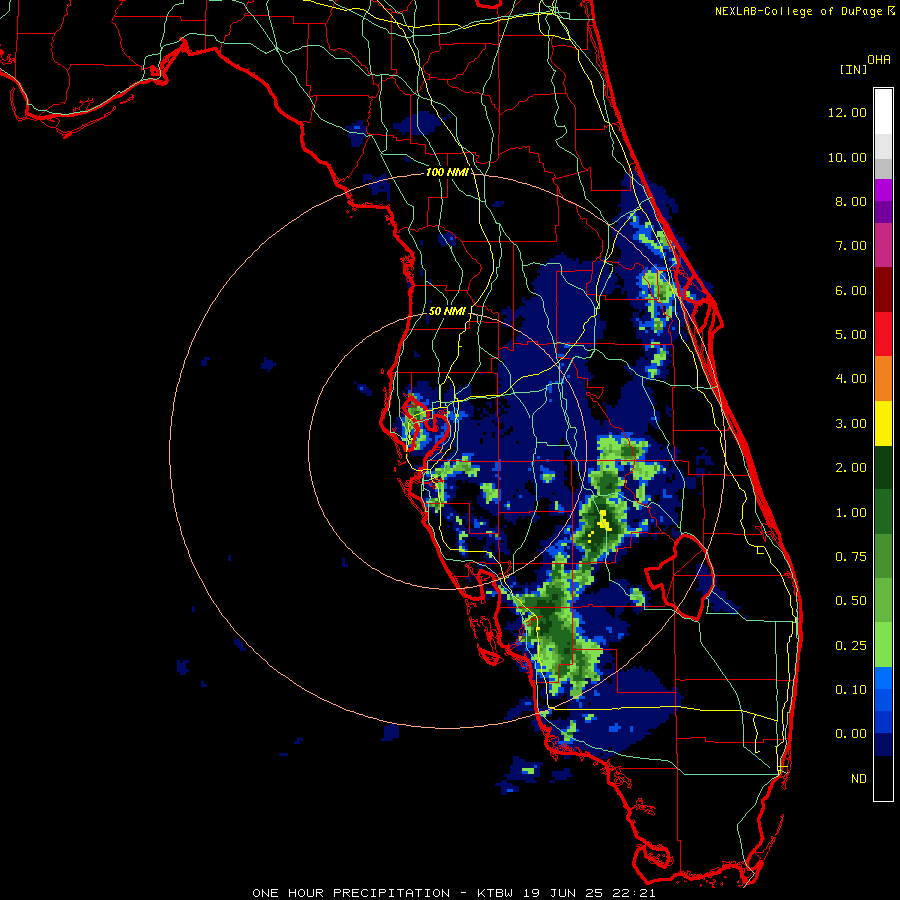900x900 pixels.
Task: Click the 3.00 scale value
Action: click(x=851, y=424)
